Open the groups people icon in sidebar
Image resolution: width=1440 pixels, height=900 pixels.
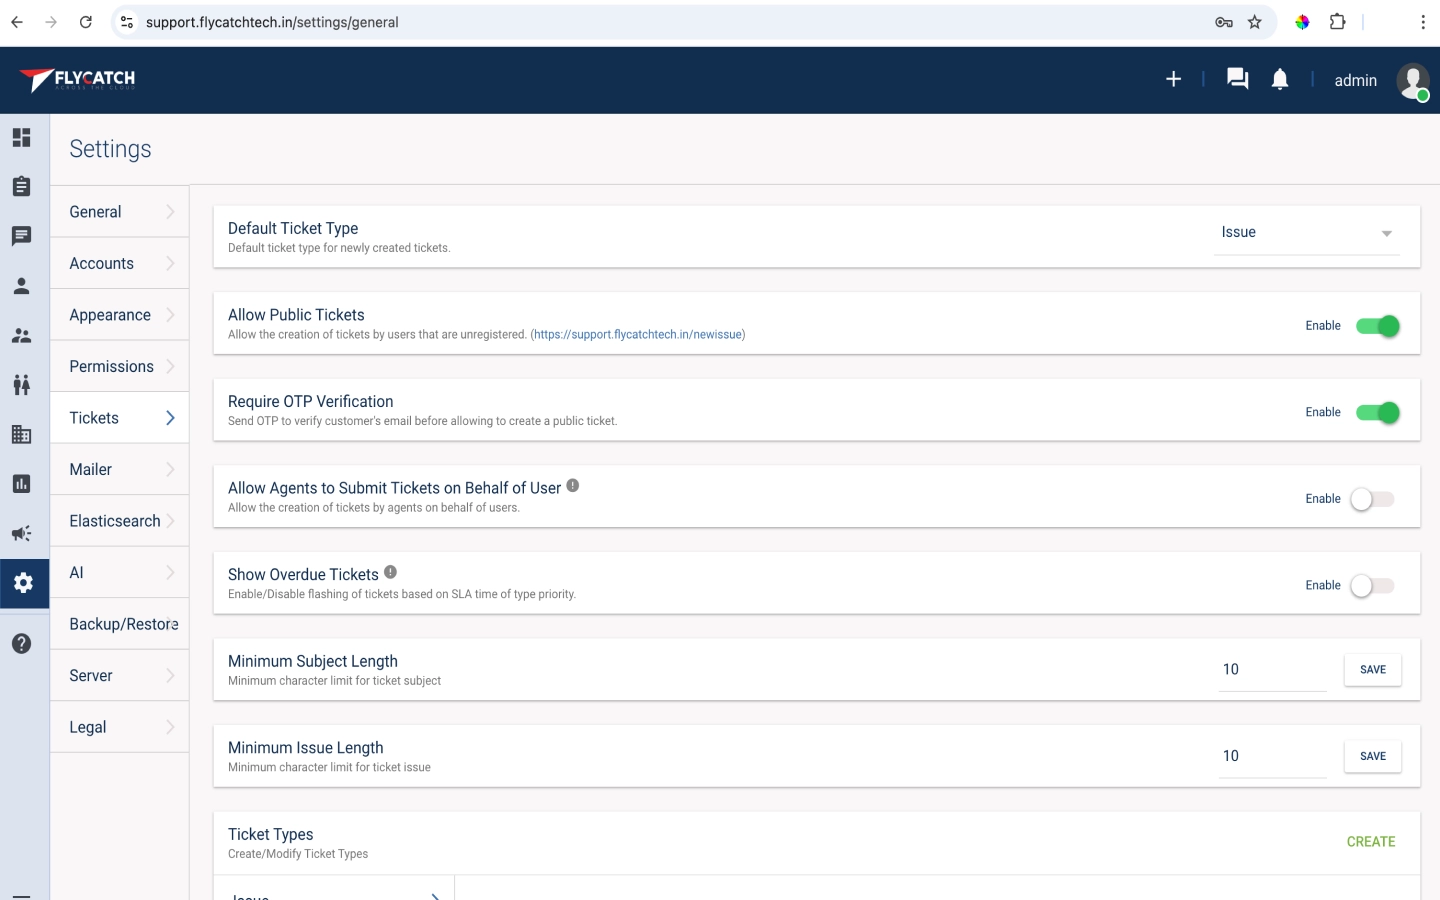pyautogui.click(x=21, y=336)
